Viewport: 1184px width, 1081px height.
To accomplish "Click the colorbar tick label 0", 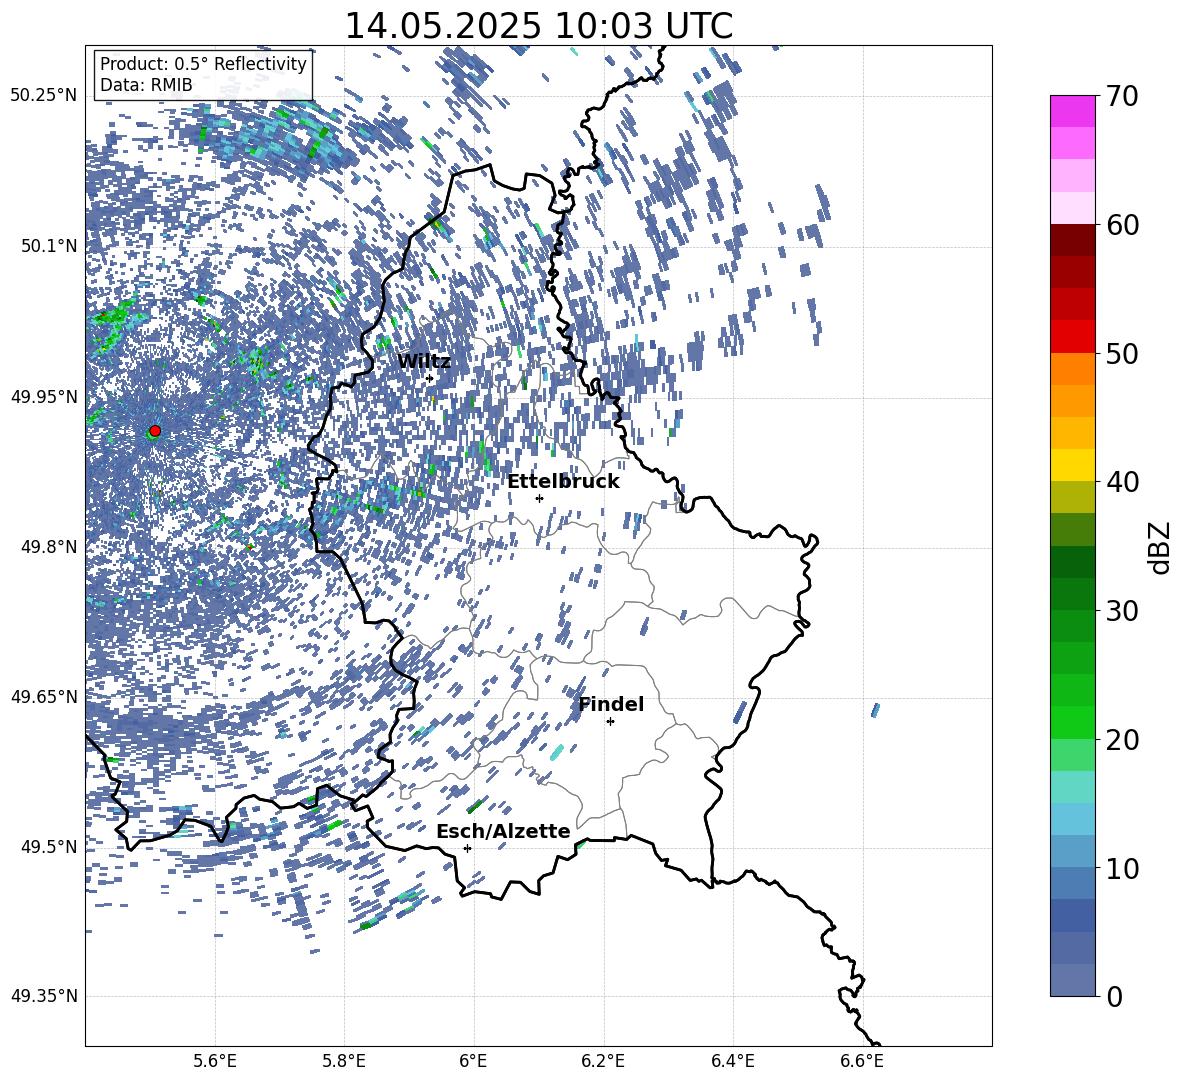I will (1115, 996).
